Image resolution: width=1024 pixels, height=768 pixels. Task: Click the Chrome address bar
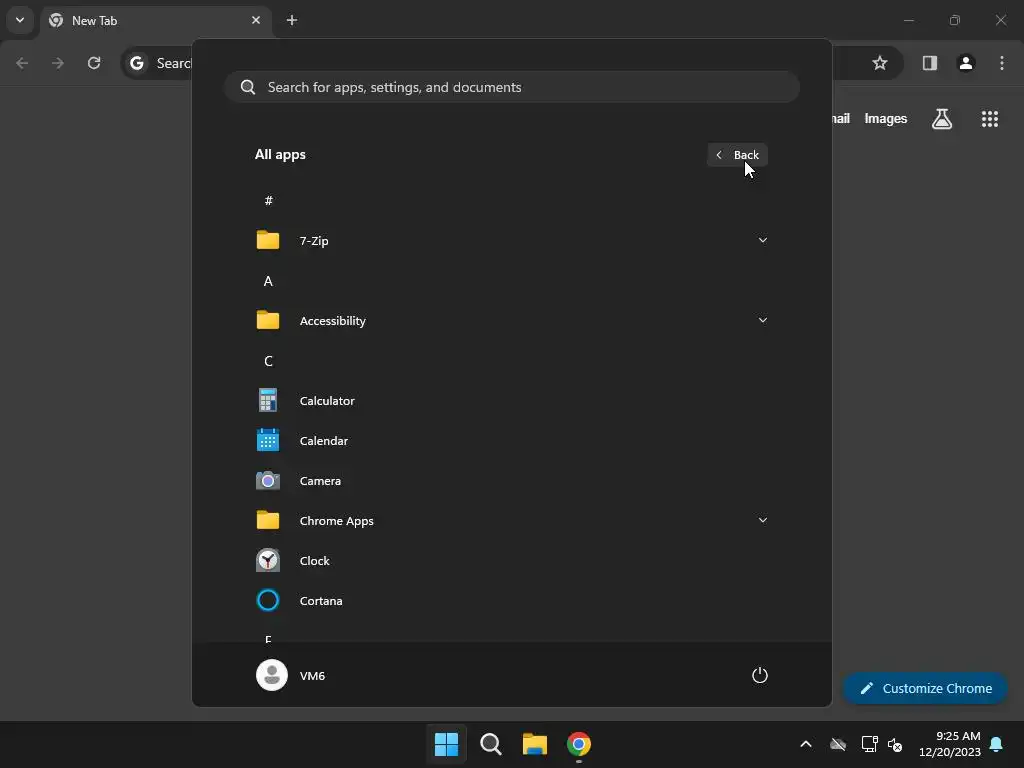click(513, 63)
